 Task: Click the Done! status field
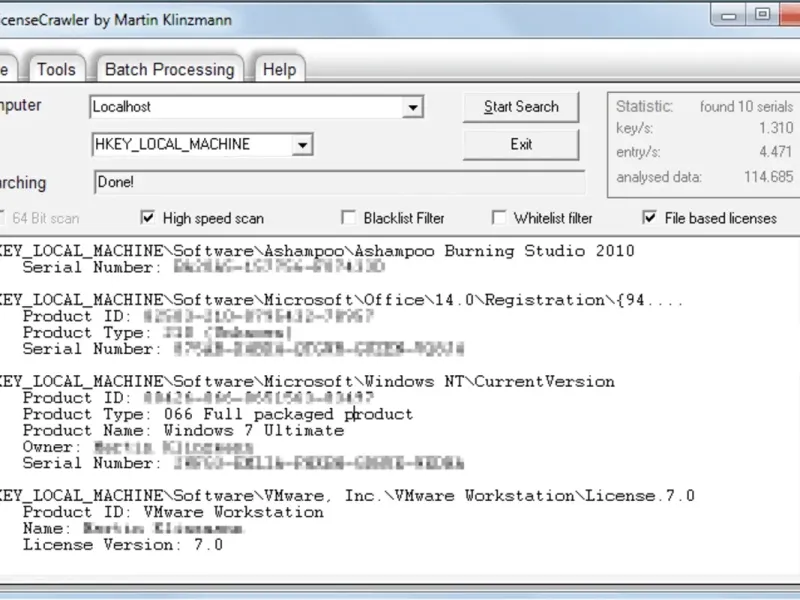pyautogui.click(x=339, y=182)
